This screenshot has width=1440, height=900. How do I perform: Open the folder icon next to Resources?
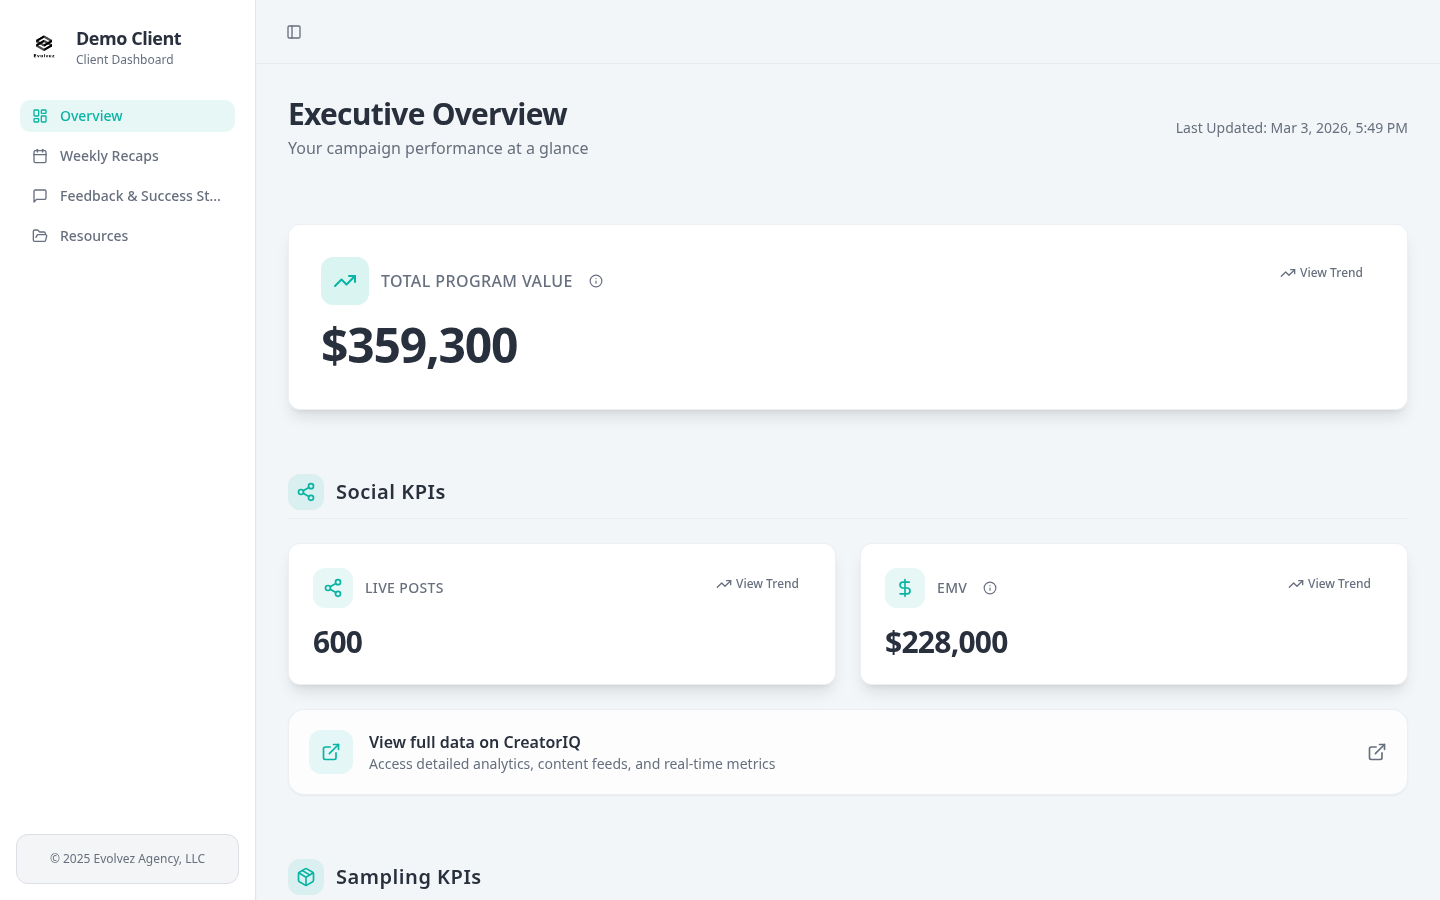click(x=40, y=236)
